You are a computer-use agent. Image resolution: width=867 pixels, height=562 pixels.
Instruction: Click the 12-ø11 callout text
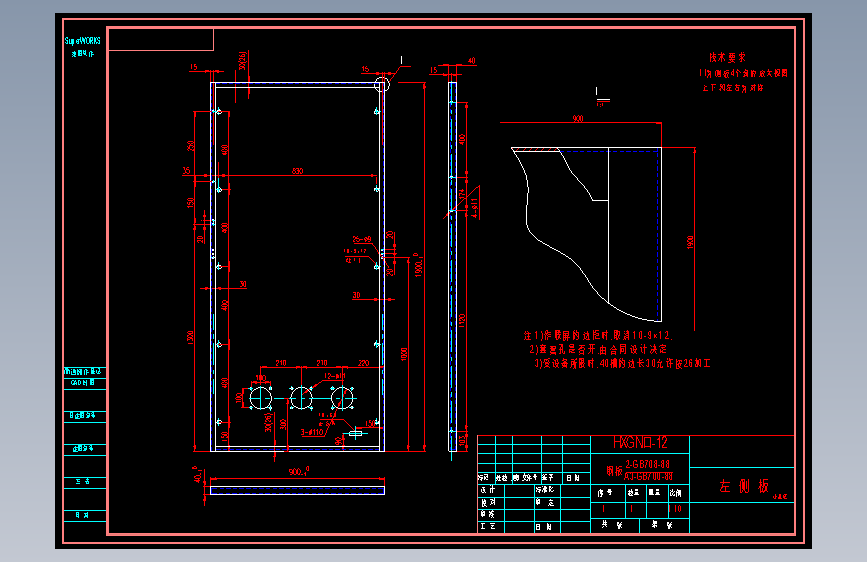click(x=335, y=376)
